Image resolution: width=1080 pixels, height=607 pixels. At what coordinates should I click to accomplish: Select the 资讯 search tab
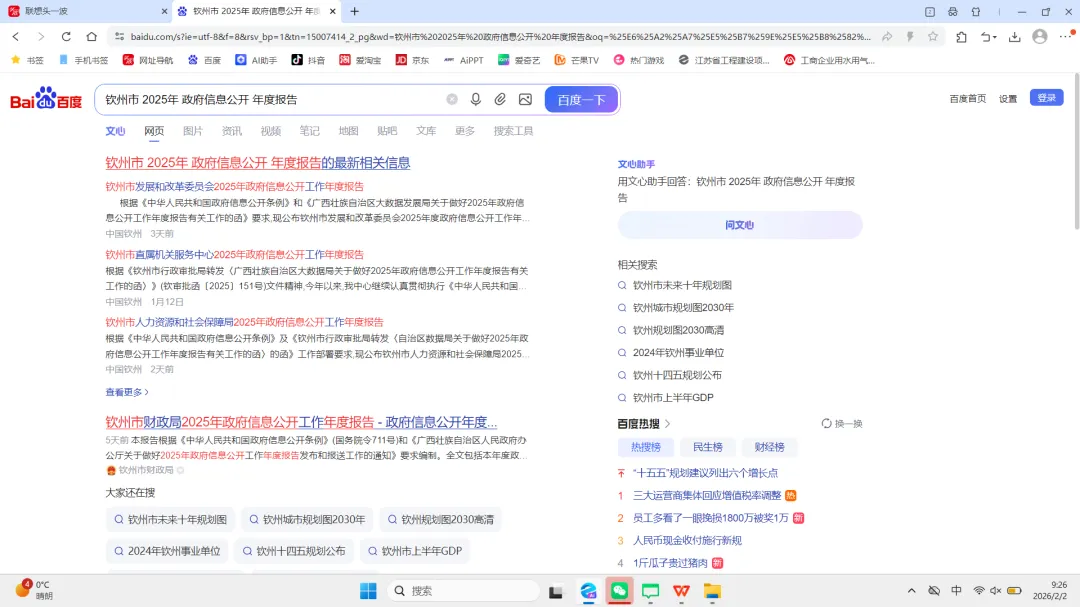coord(231,131)
